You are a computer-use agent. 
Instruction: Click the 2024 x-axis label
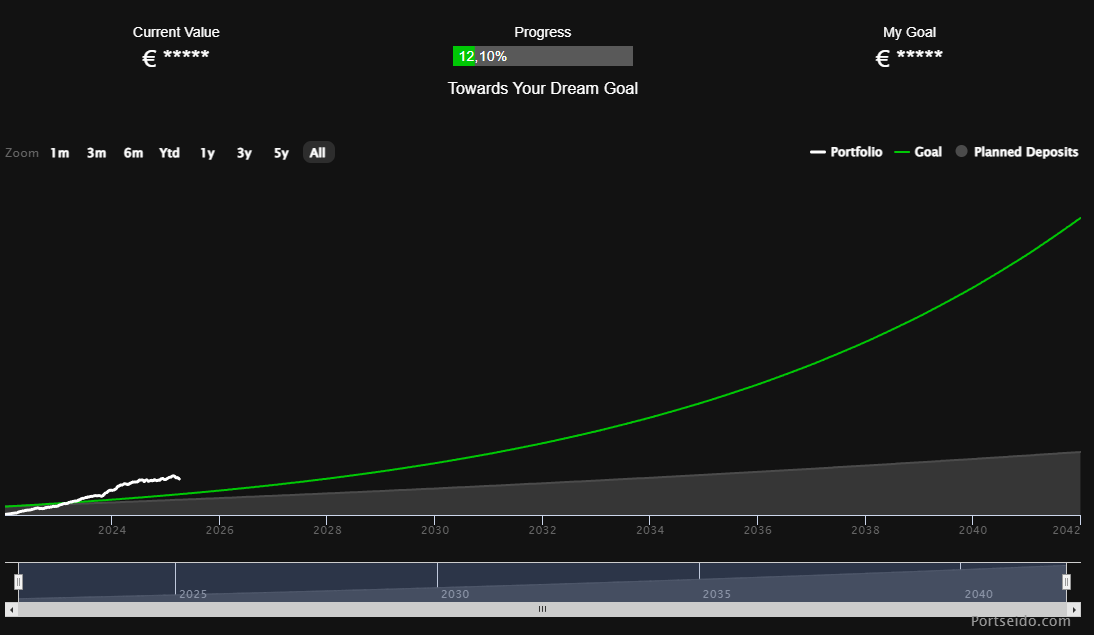pos(112,530)
